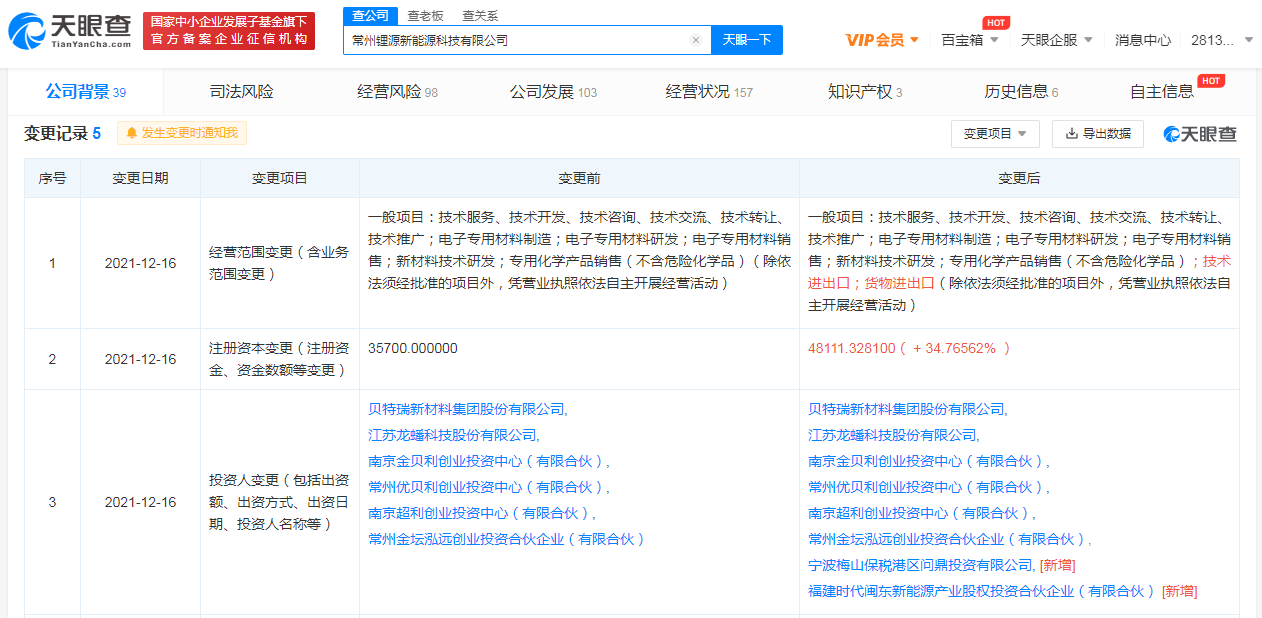Open 江苏龙蟠科技股份有限公司 link in 变更后 column
This screenshot has width=1262, height=618.
[893, 435]
